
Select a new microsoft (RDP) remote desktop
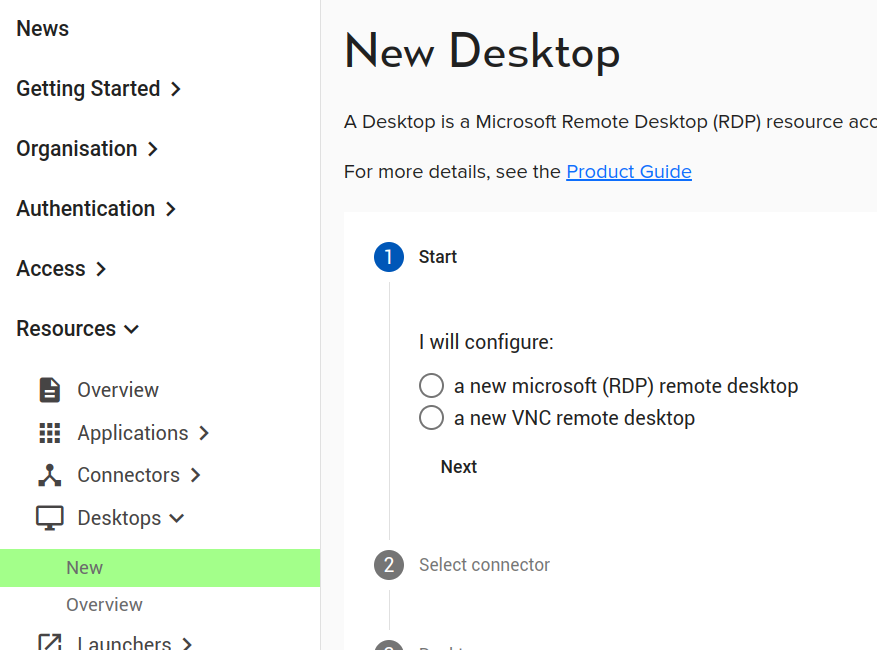point(431,386)
